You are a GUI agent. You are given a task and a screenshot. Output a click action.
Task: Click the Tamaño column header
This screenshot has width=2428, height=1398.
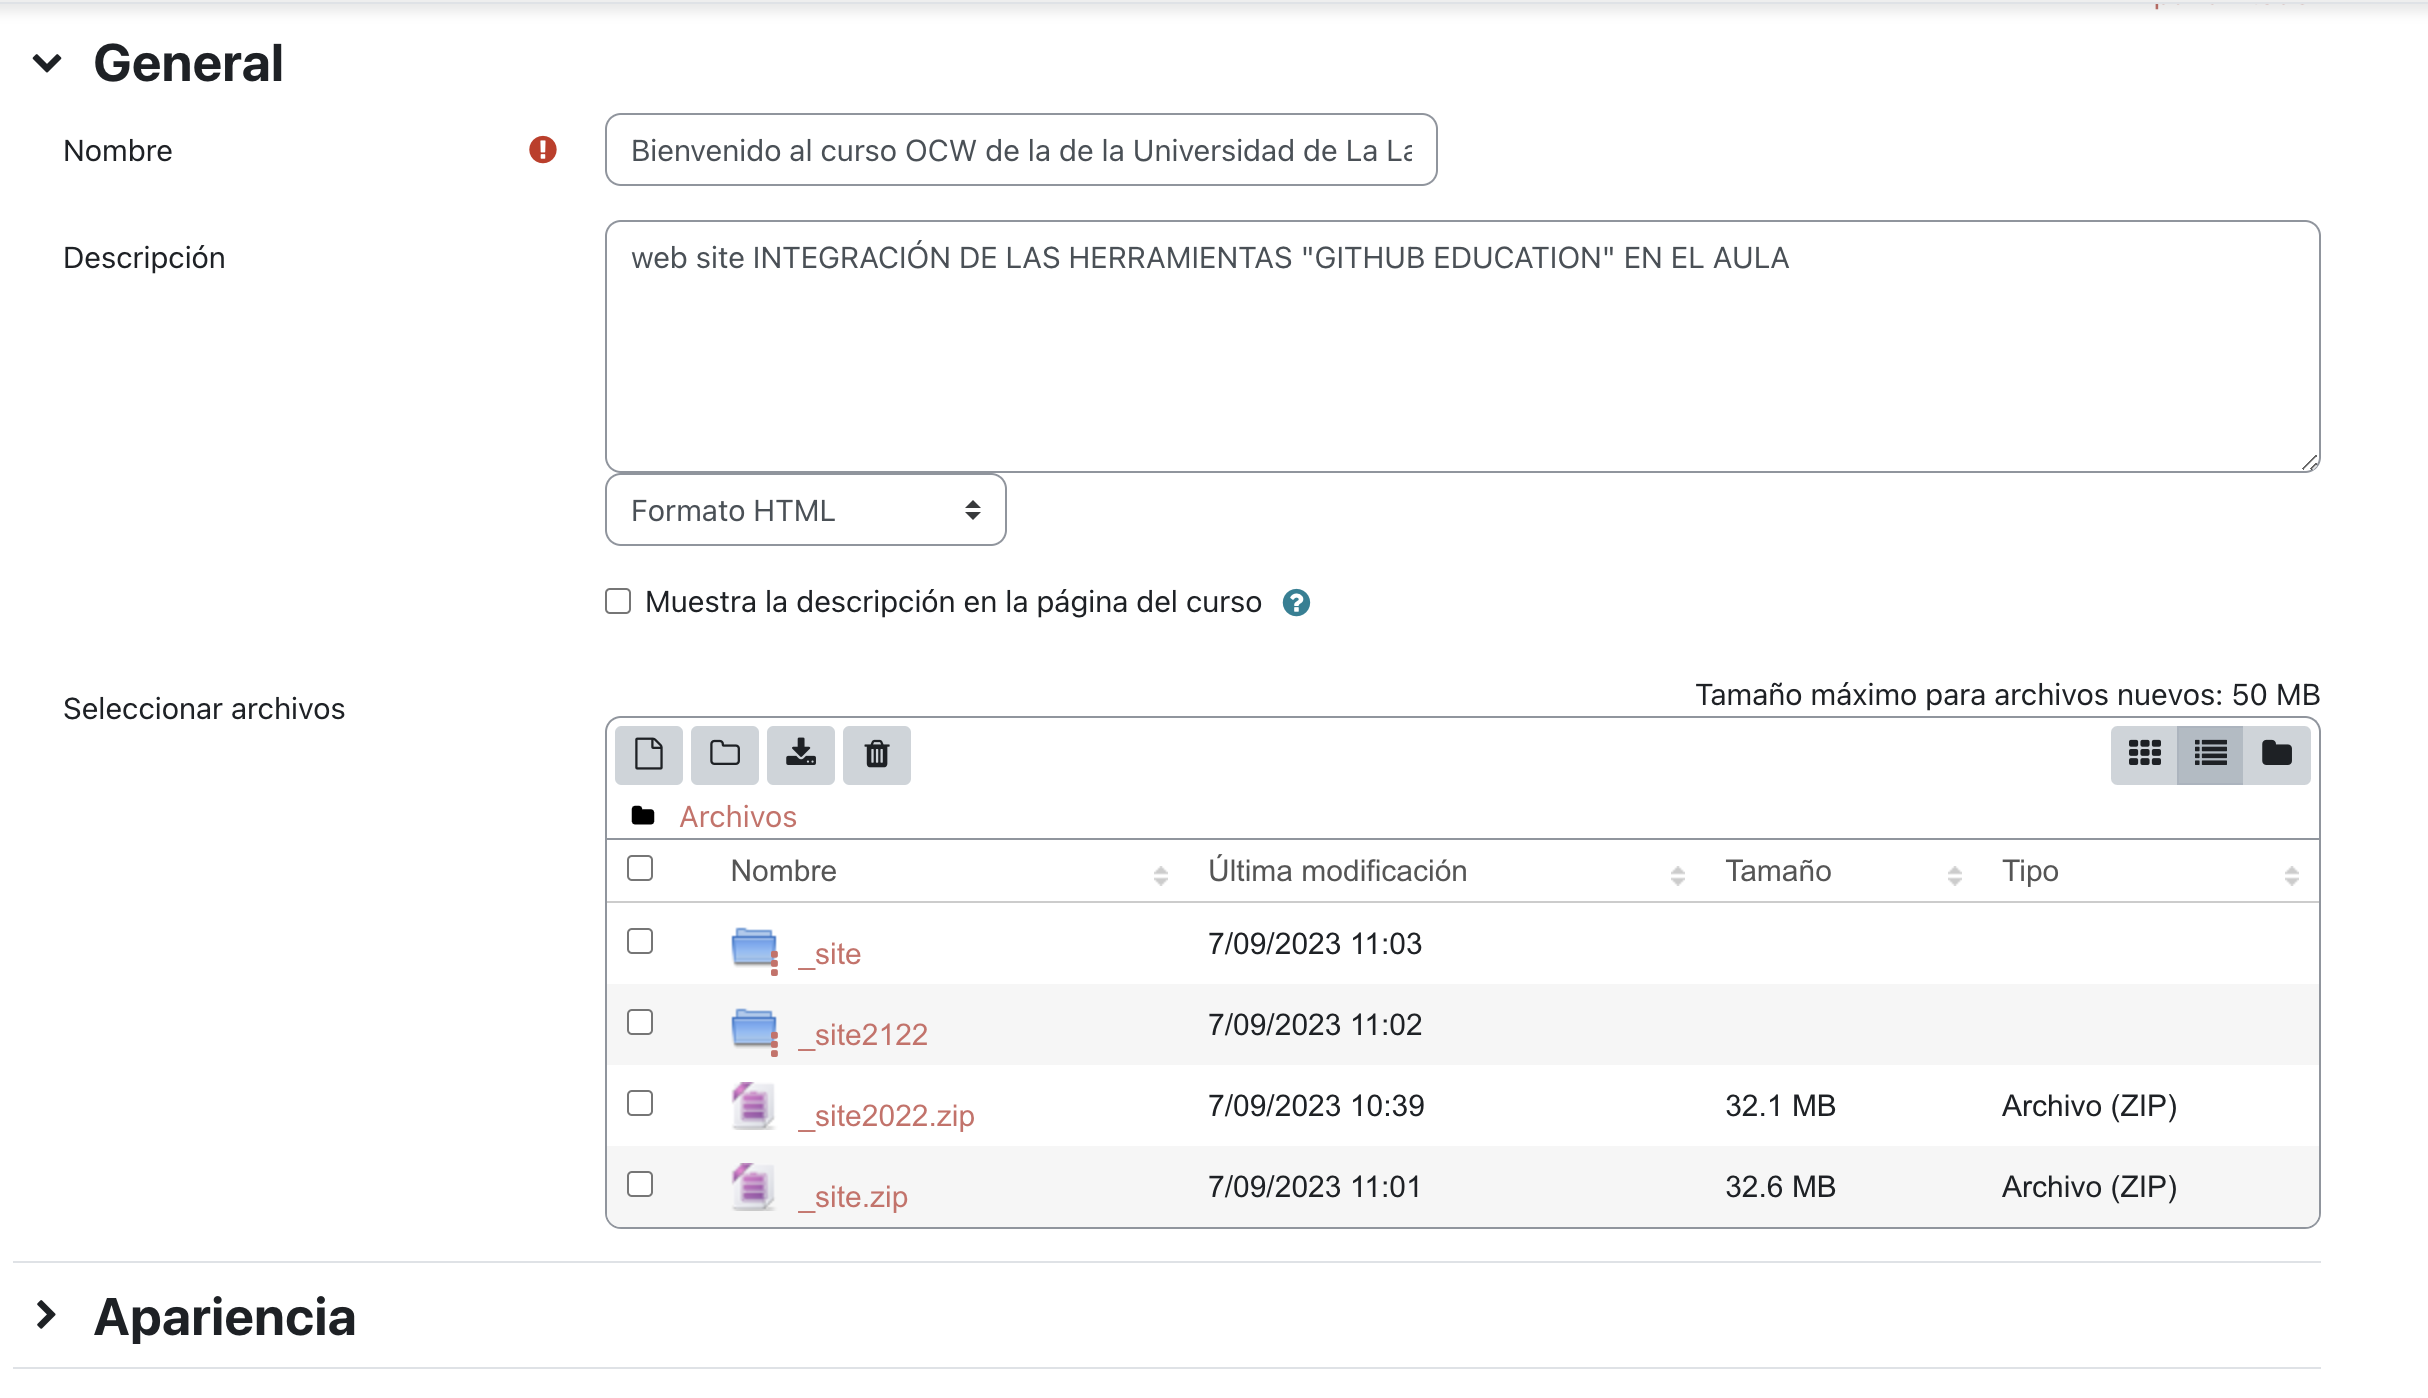click(1778, 871)
